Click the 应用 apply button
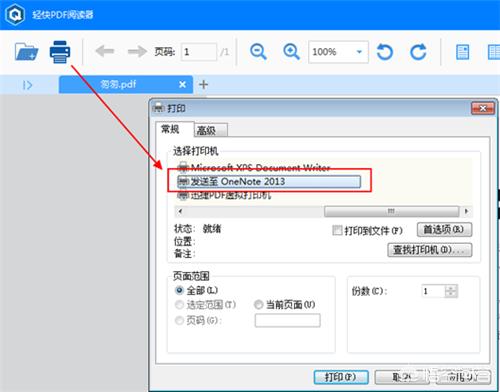Screen dimensions: 500x392 pyautogui.click(x=463, y=377)
